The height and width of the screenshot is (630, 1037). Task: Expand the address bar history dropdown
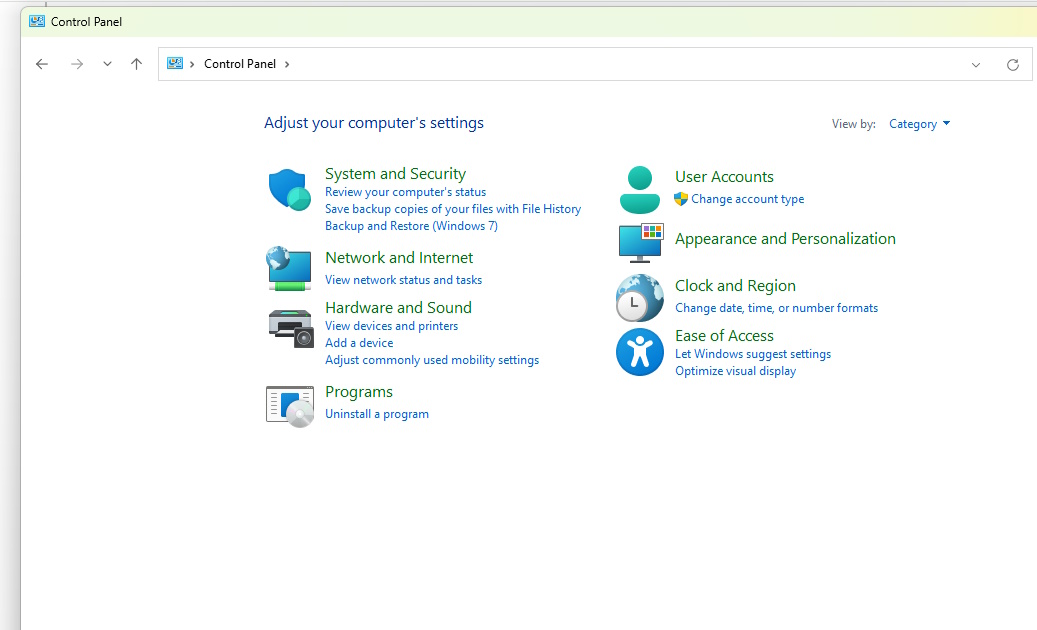[x=976, y=65]
